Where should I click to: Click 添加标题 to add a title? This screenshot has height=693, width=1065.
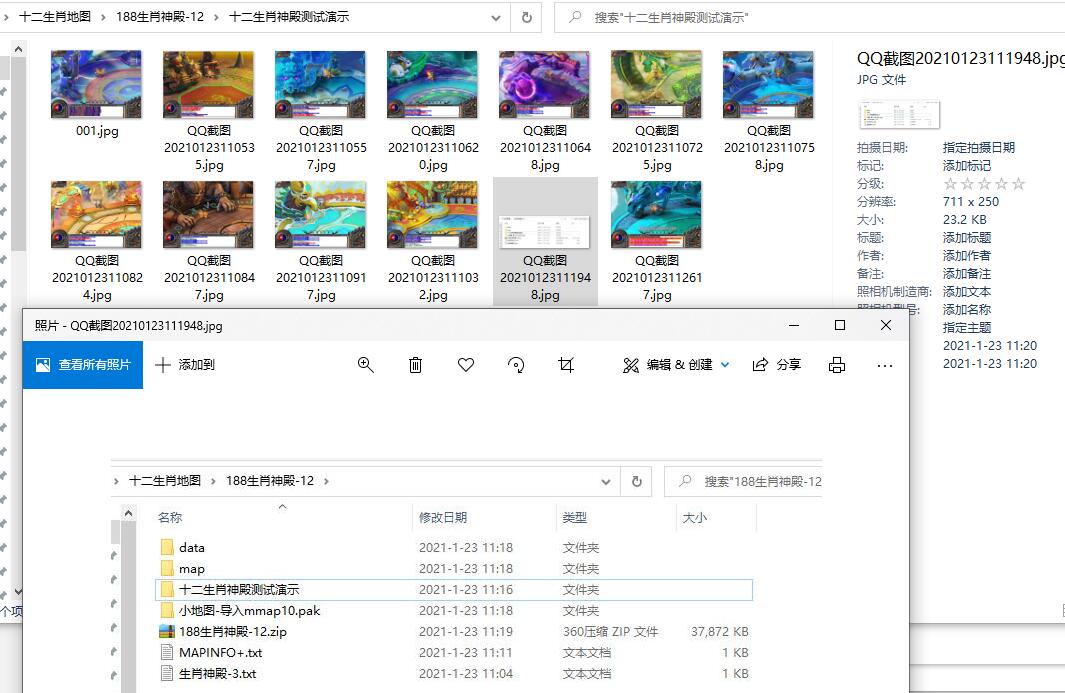point(967,238)
